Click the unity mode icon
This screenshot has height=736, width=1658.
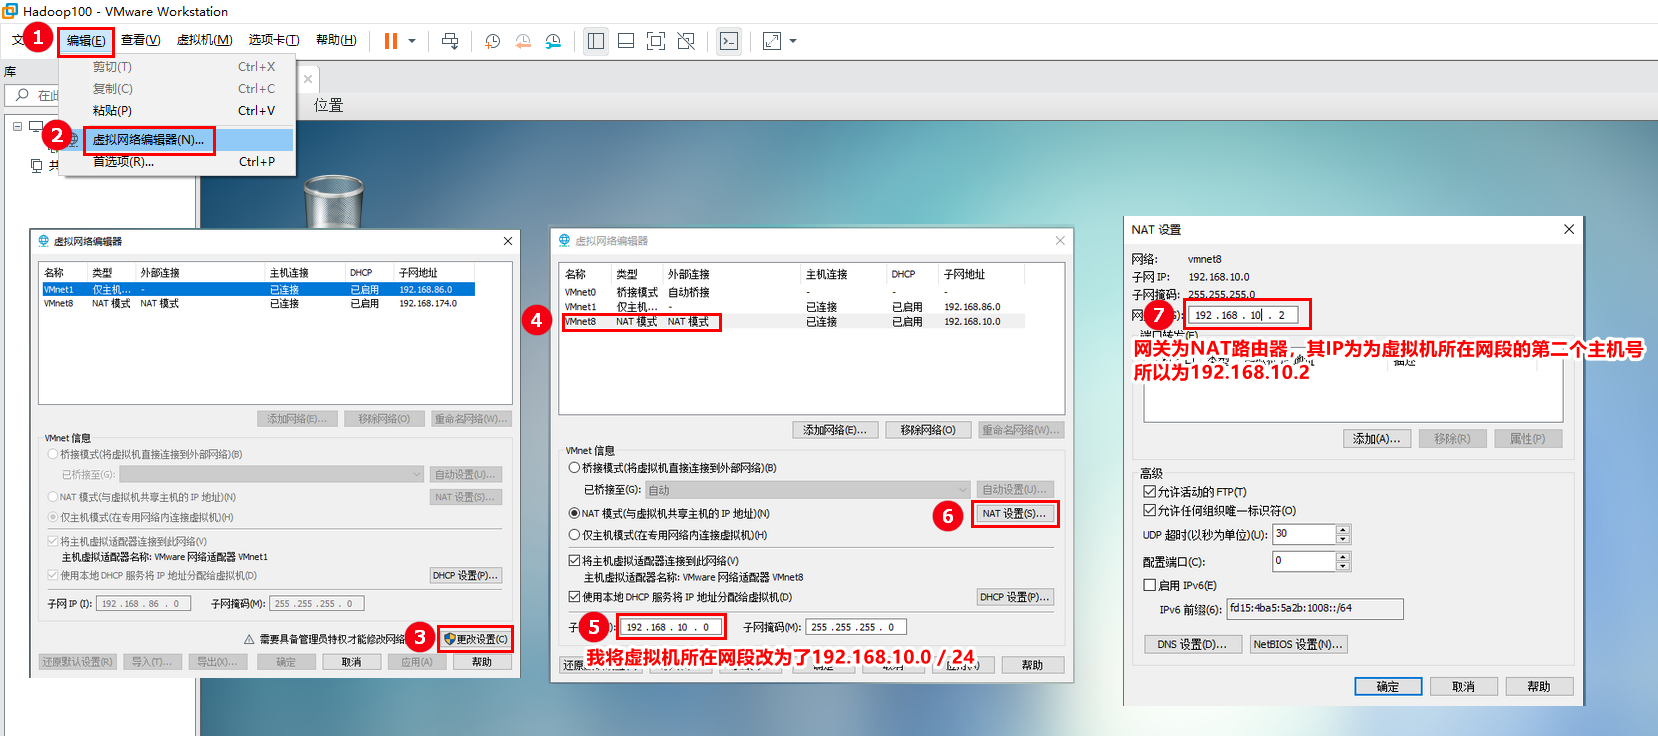[x=686, y=41]
